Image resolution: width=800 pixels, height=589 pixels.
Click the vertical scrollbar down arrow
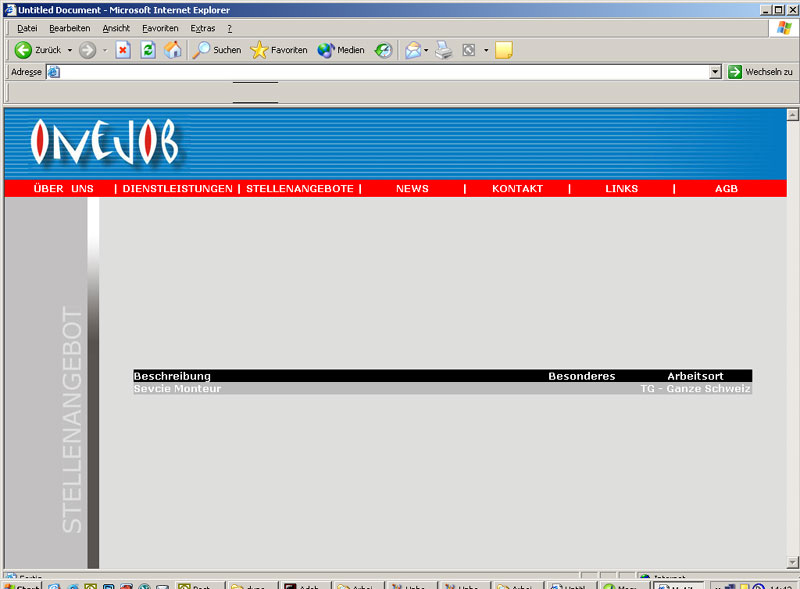tap(793, 562)
